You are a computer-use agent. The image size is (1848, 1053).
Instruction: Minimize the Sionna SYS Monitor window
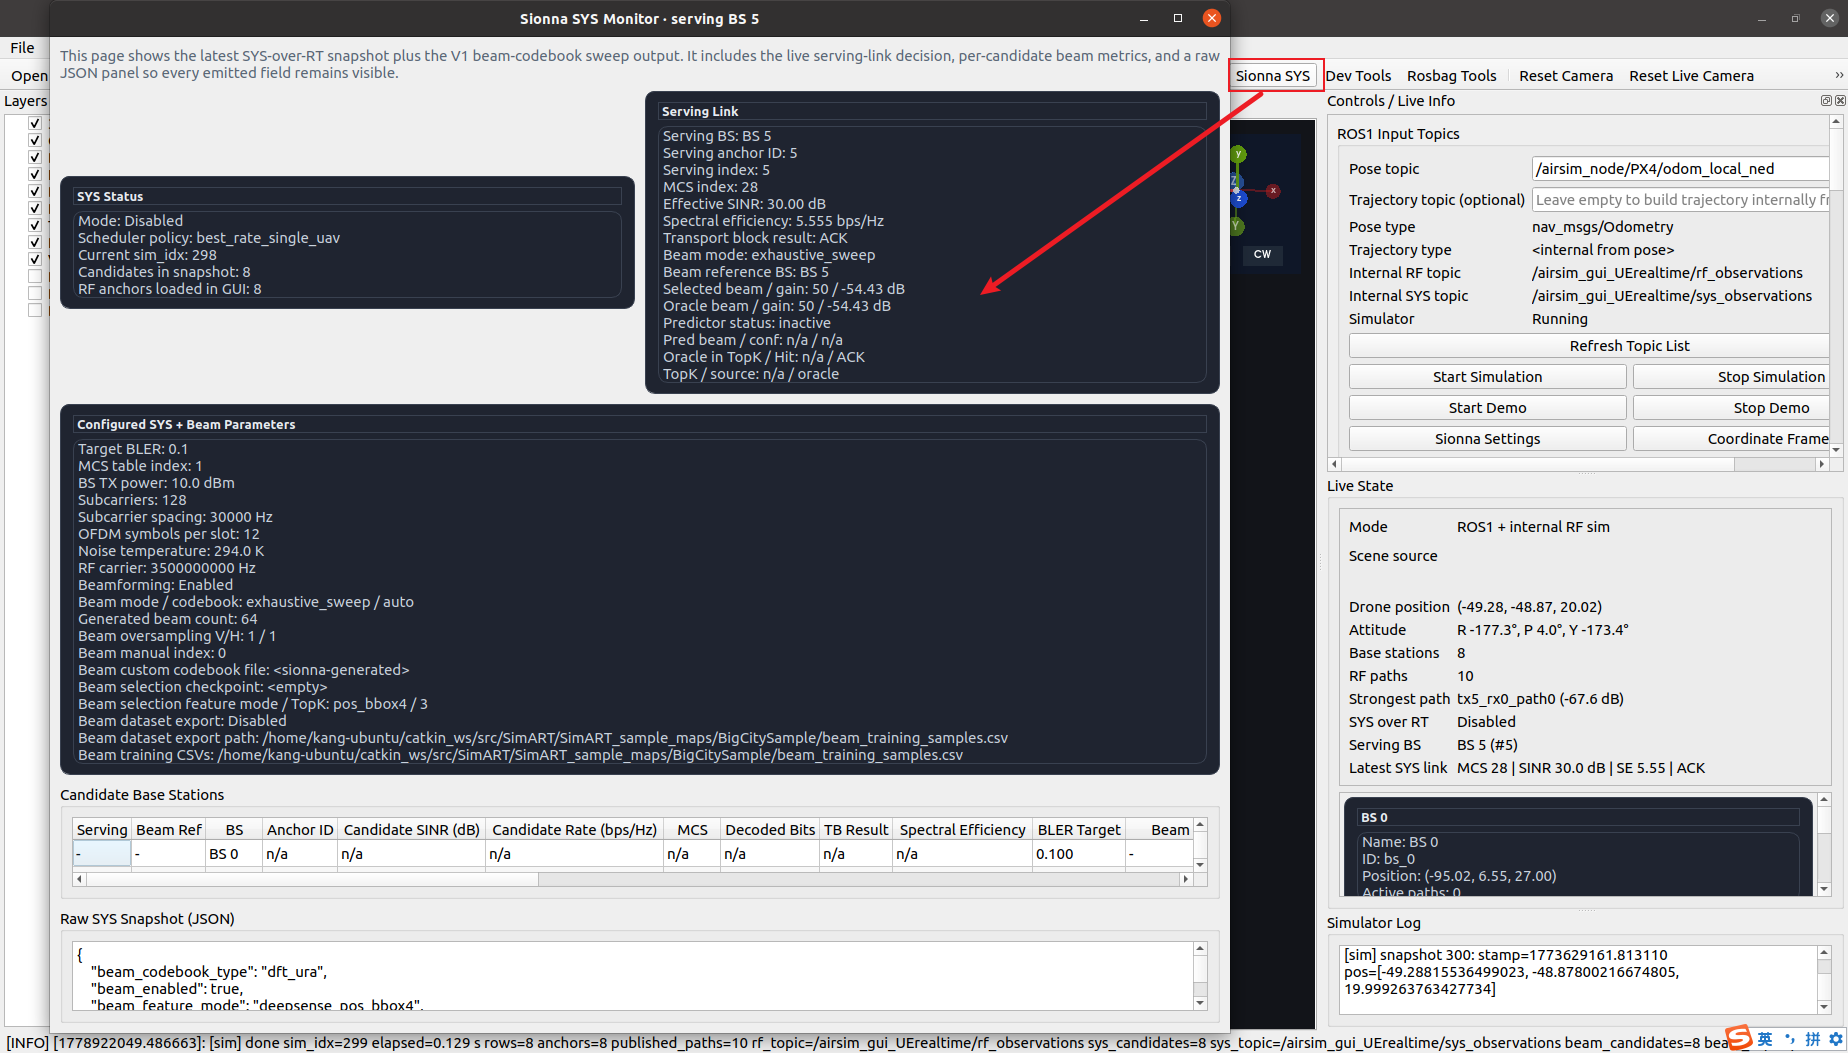tap(1144, 18)
